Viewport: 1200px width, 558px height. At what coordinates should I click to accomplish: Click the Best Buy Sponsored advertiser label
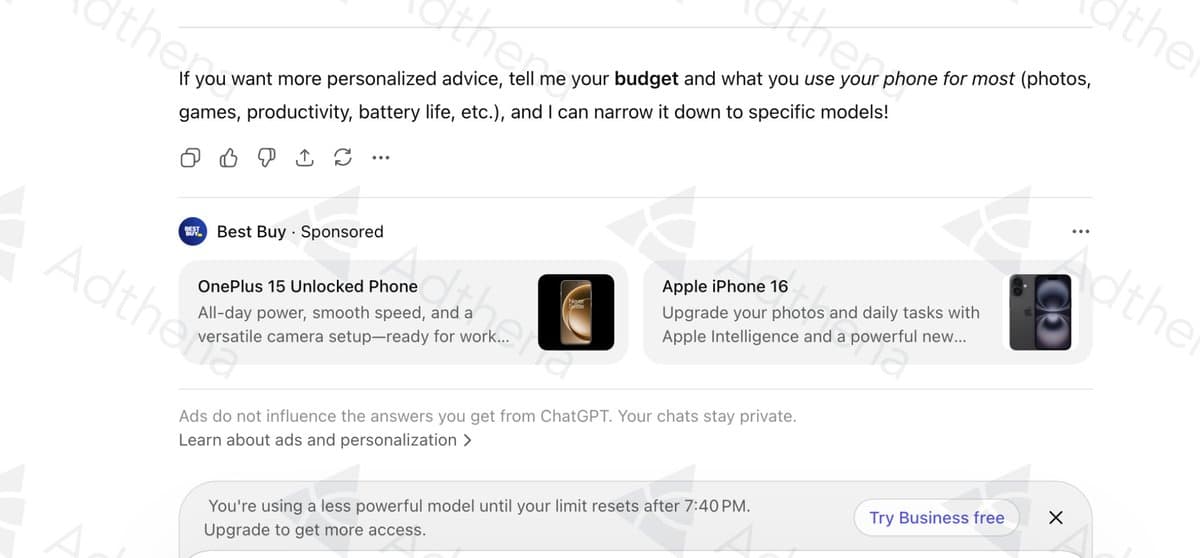[300, 231]
